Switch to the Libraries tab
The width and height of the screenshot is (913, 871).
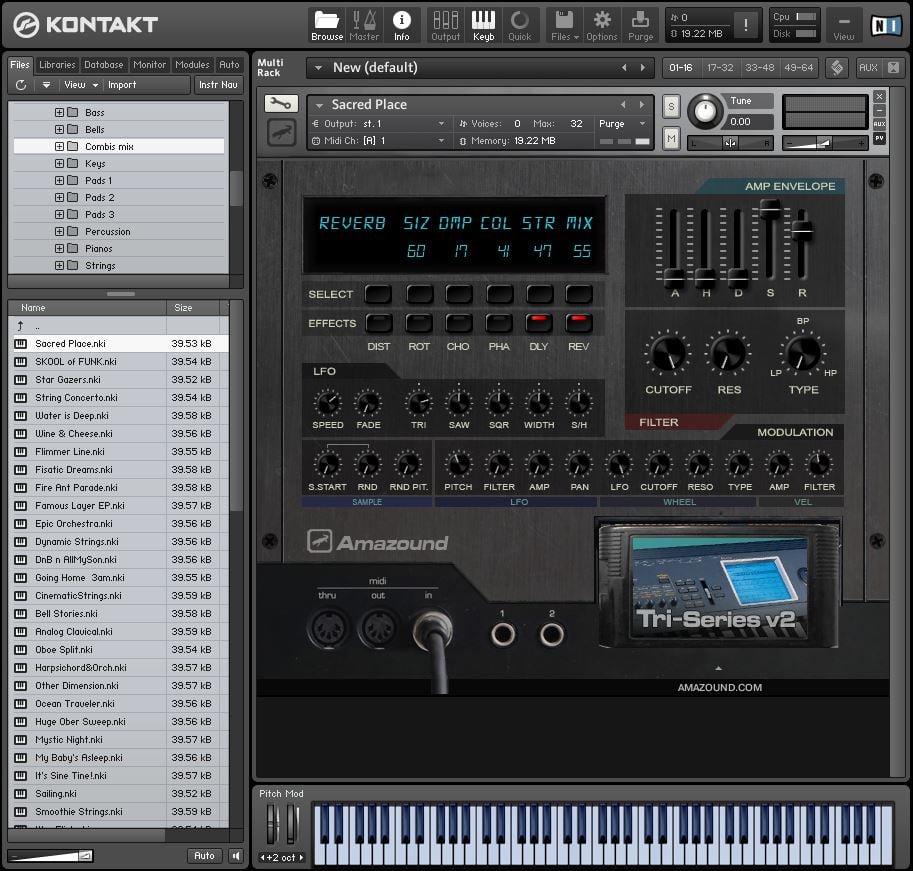tap(57, 65)
